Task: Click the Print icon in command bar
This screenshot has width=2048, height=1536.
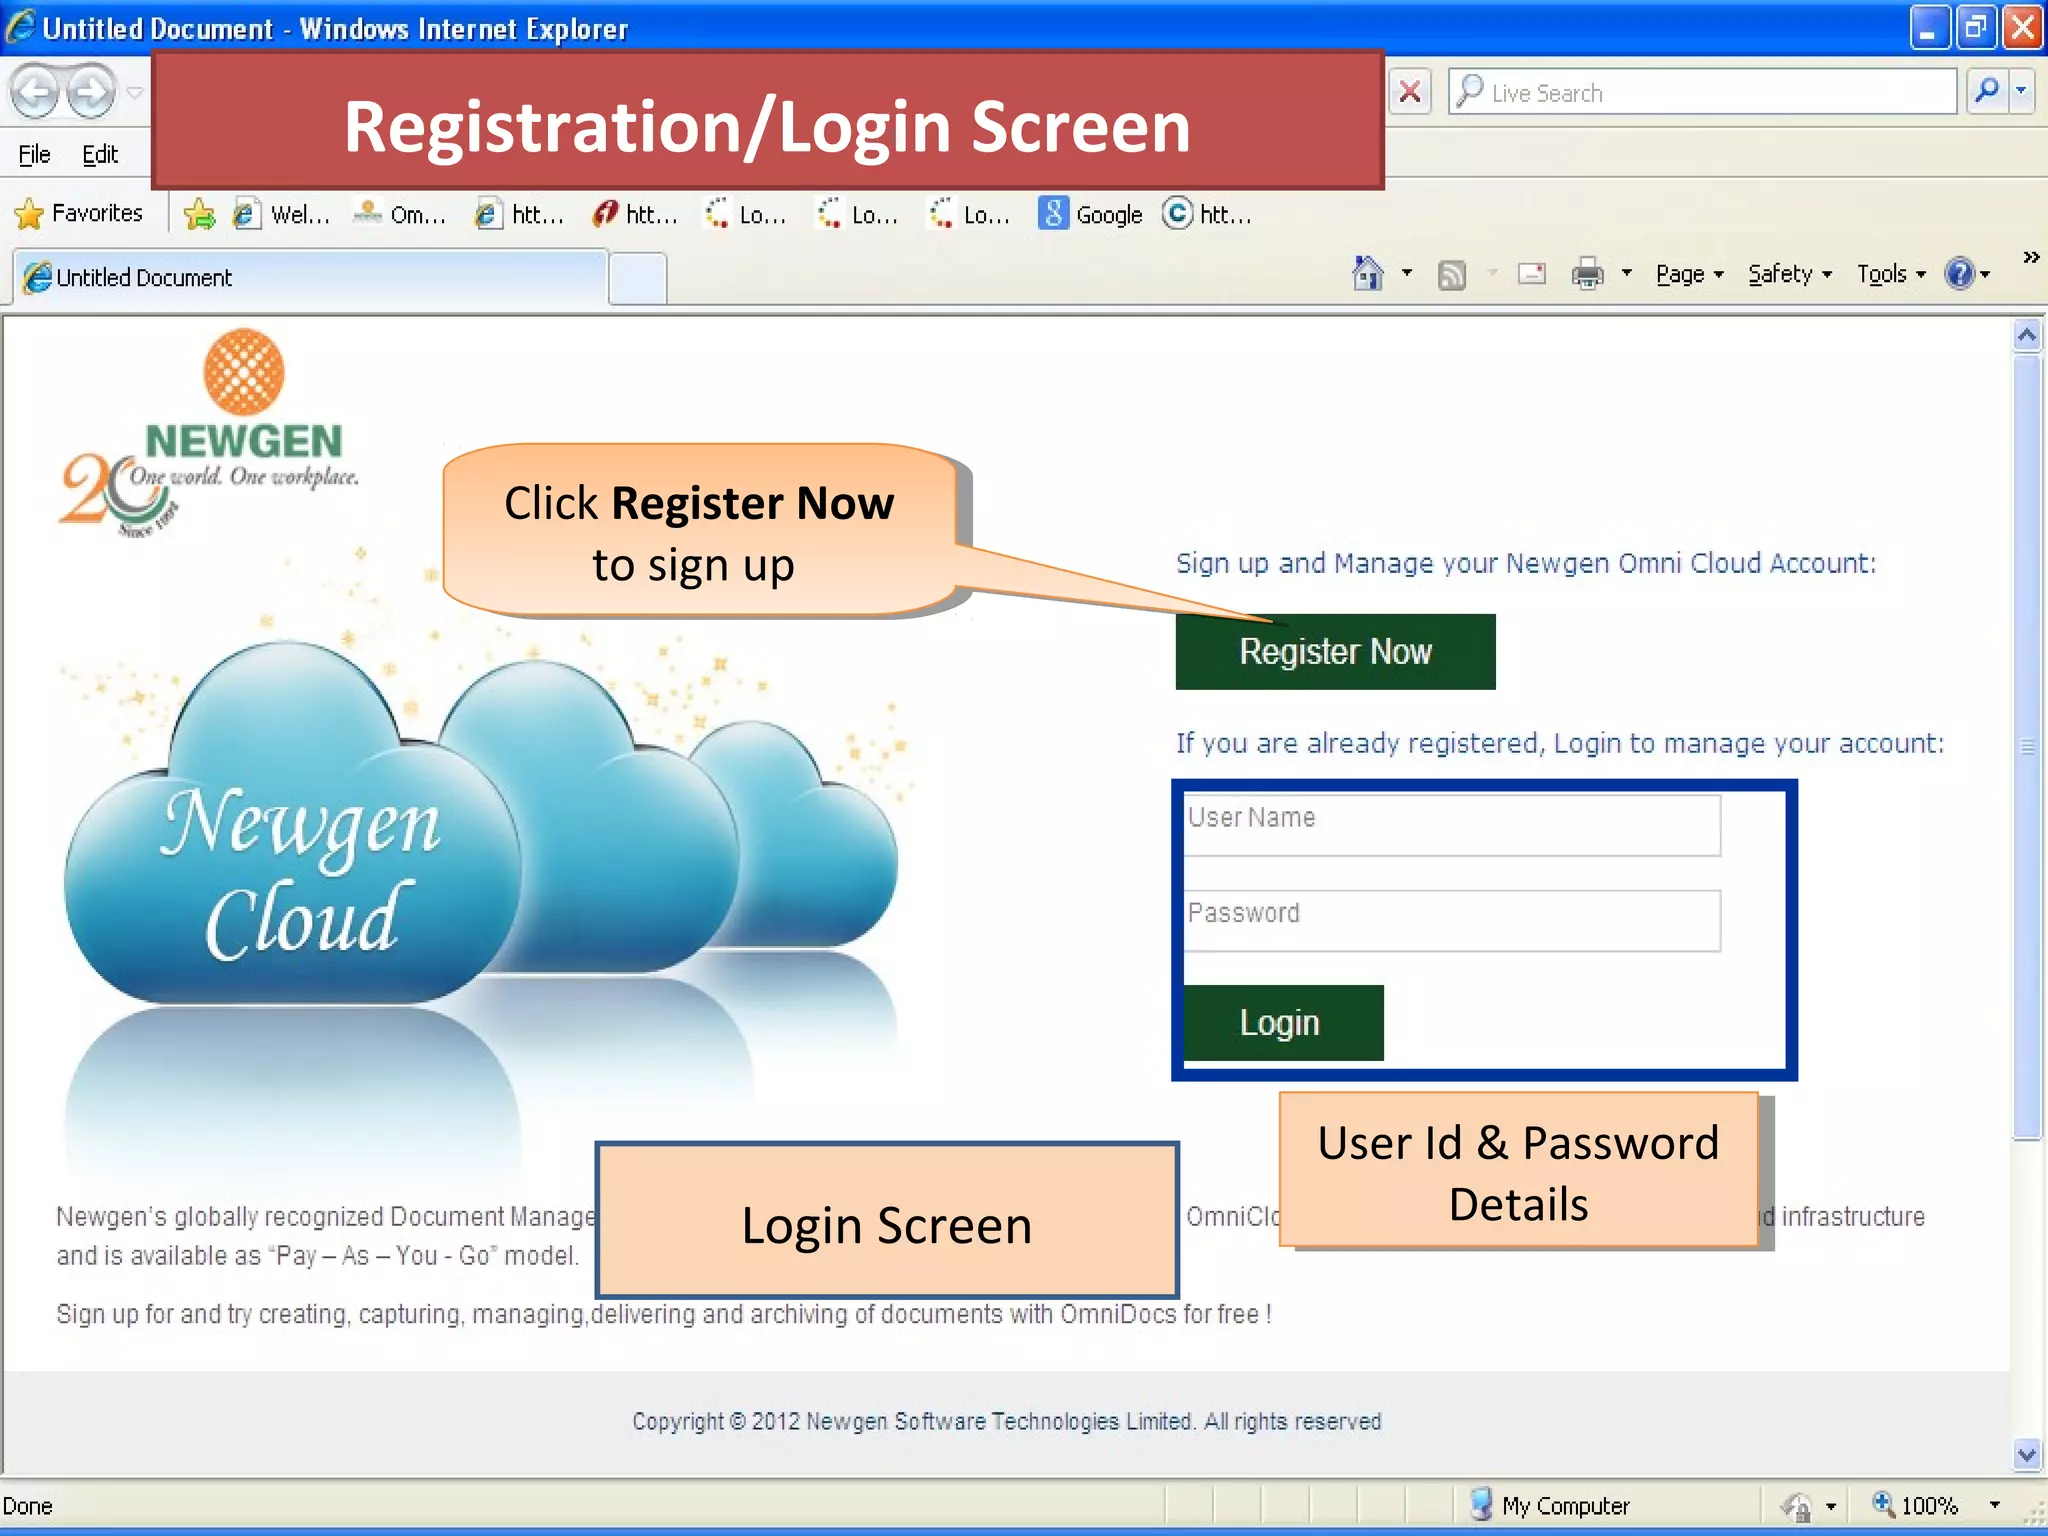Action: pyautogui.click(x=1587, y=273)
